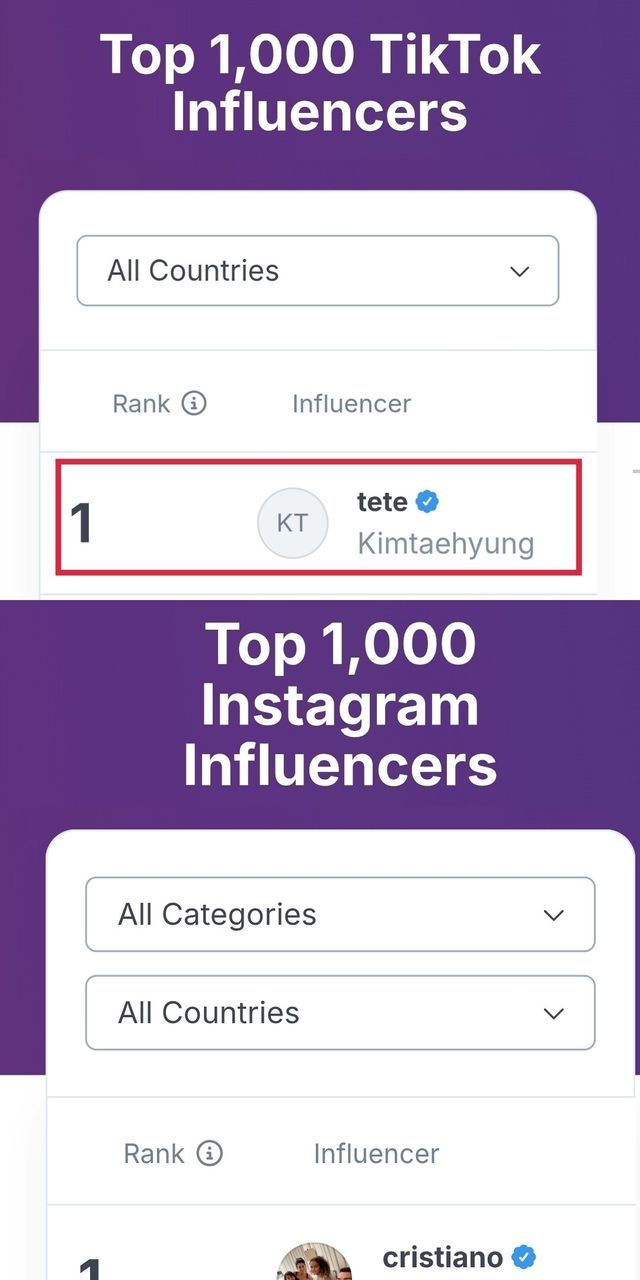Open the cristiano username link
Viewport: 640px width, 1280px height.
442,1257
